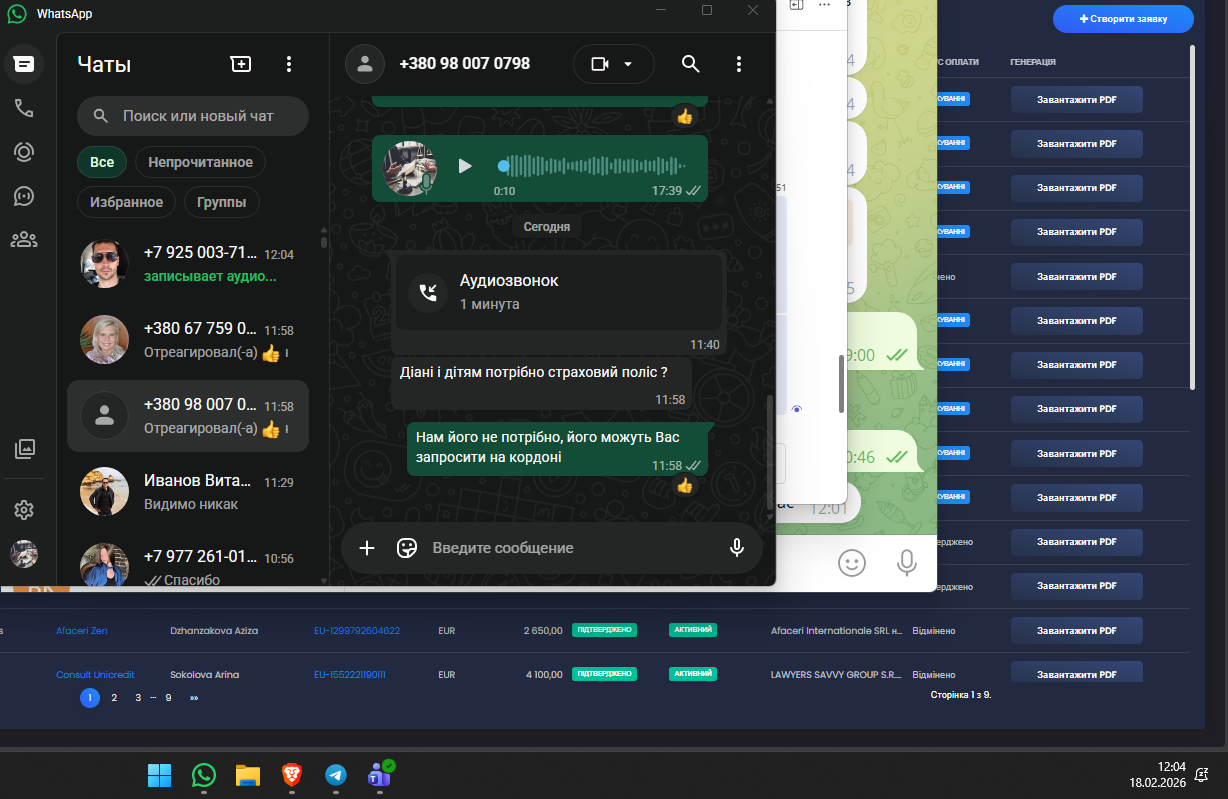Open the selected +380 98 007 0… chat row

[x=188, y=416]
